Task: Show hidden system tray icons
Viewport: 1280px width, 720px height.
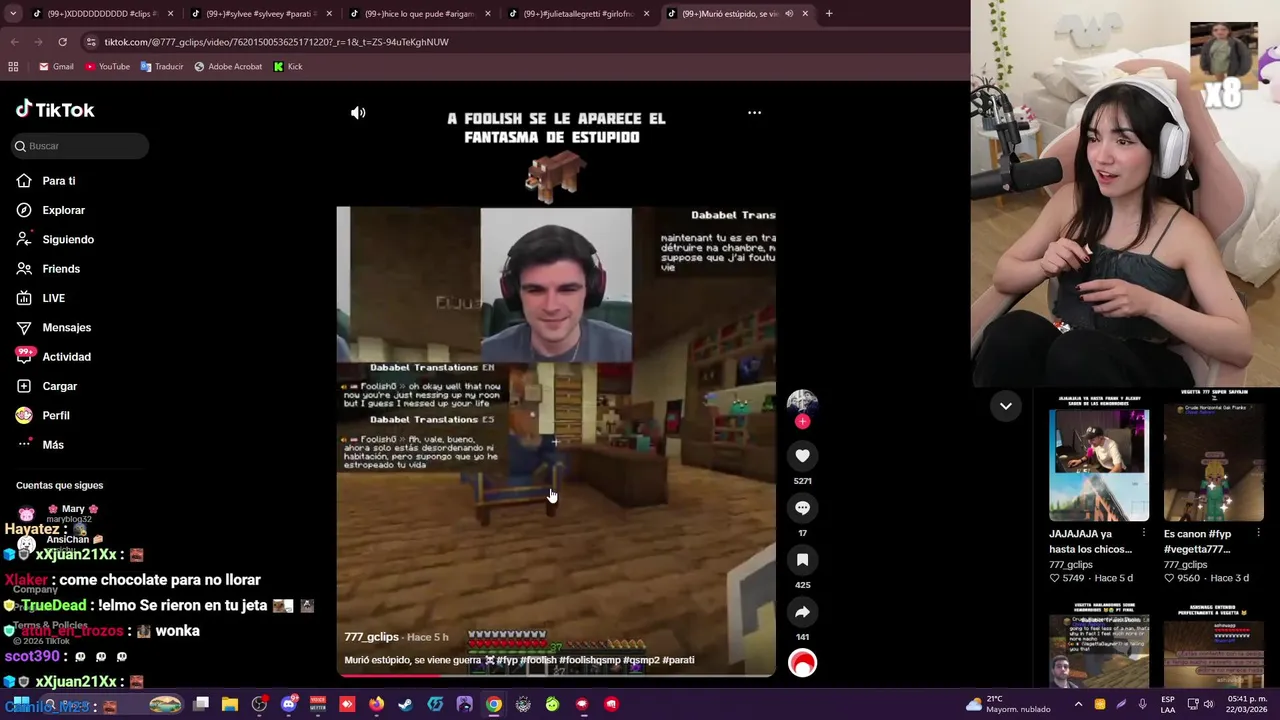Action: point(1078,705)
